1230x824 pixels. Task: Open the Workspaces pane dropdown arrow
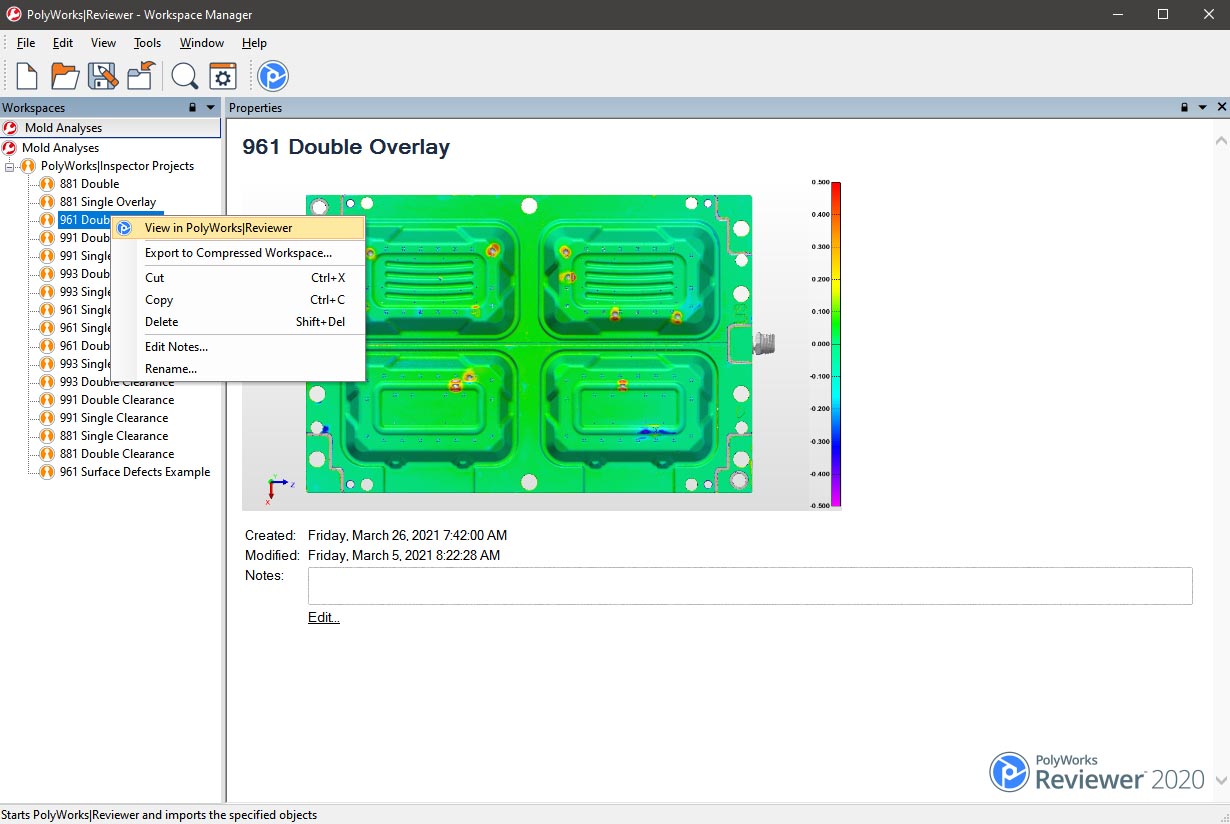click(x=210, y=107)
